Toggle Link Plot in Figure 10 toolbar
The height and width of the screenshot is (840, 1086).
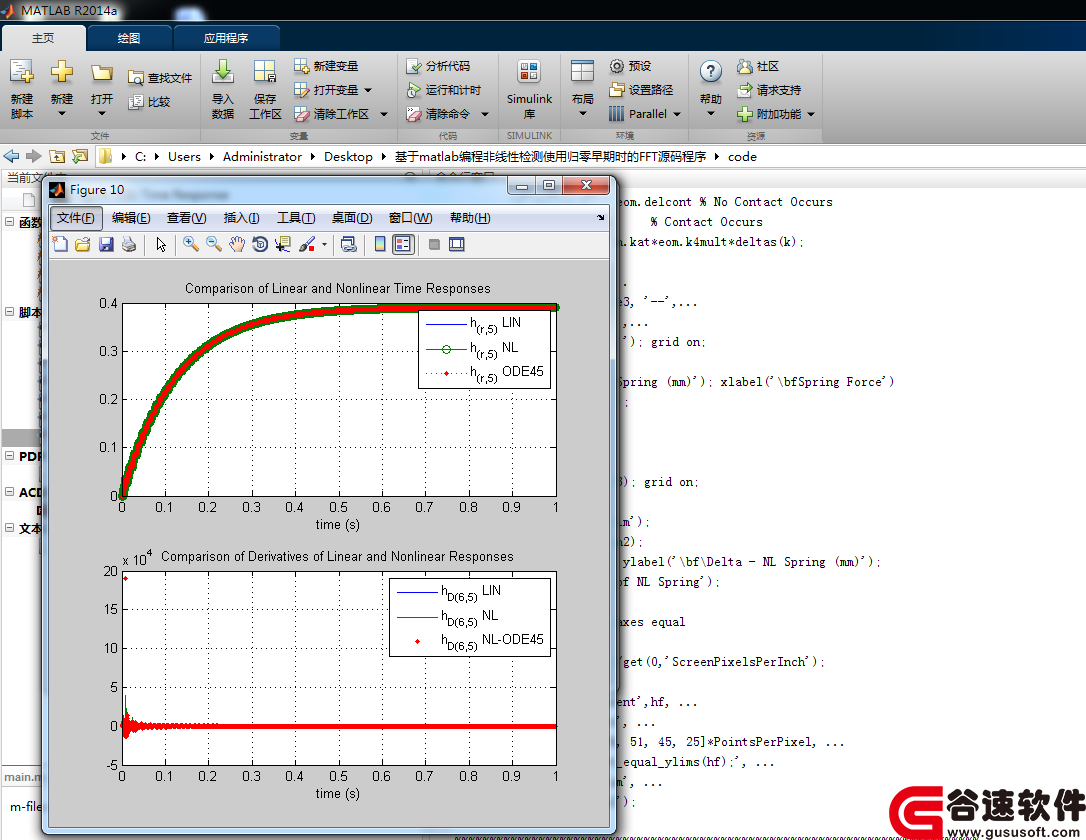tap(349, 244)
